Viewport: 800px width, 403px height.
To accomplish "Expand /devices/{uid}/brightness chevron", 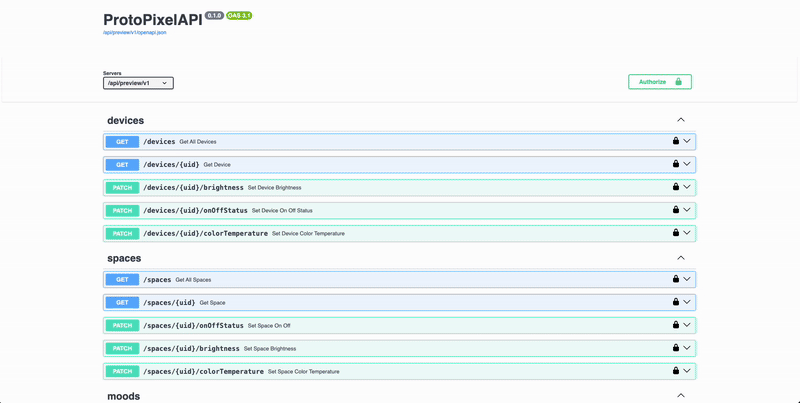I will pyautogui.click(x=687, y=187).
